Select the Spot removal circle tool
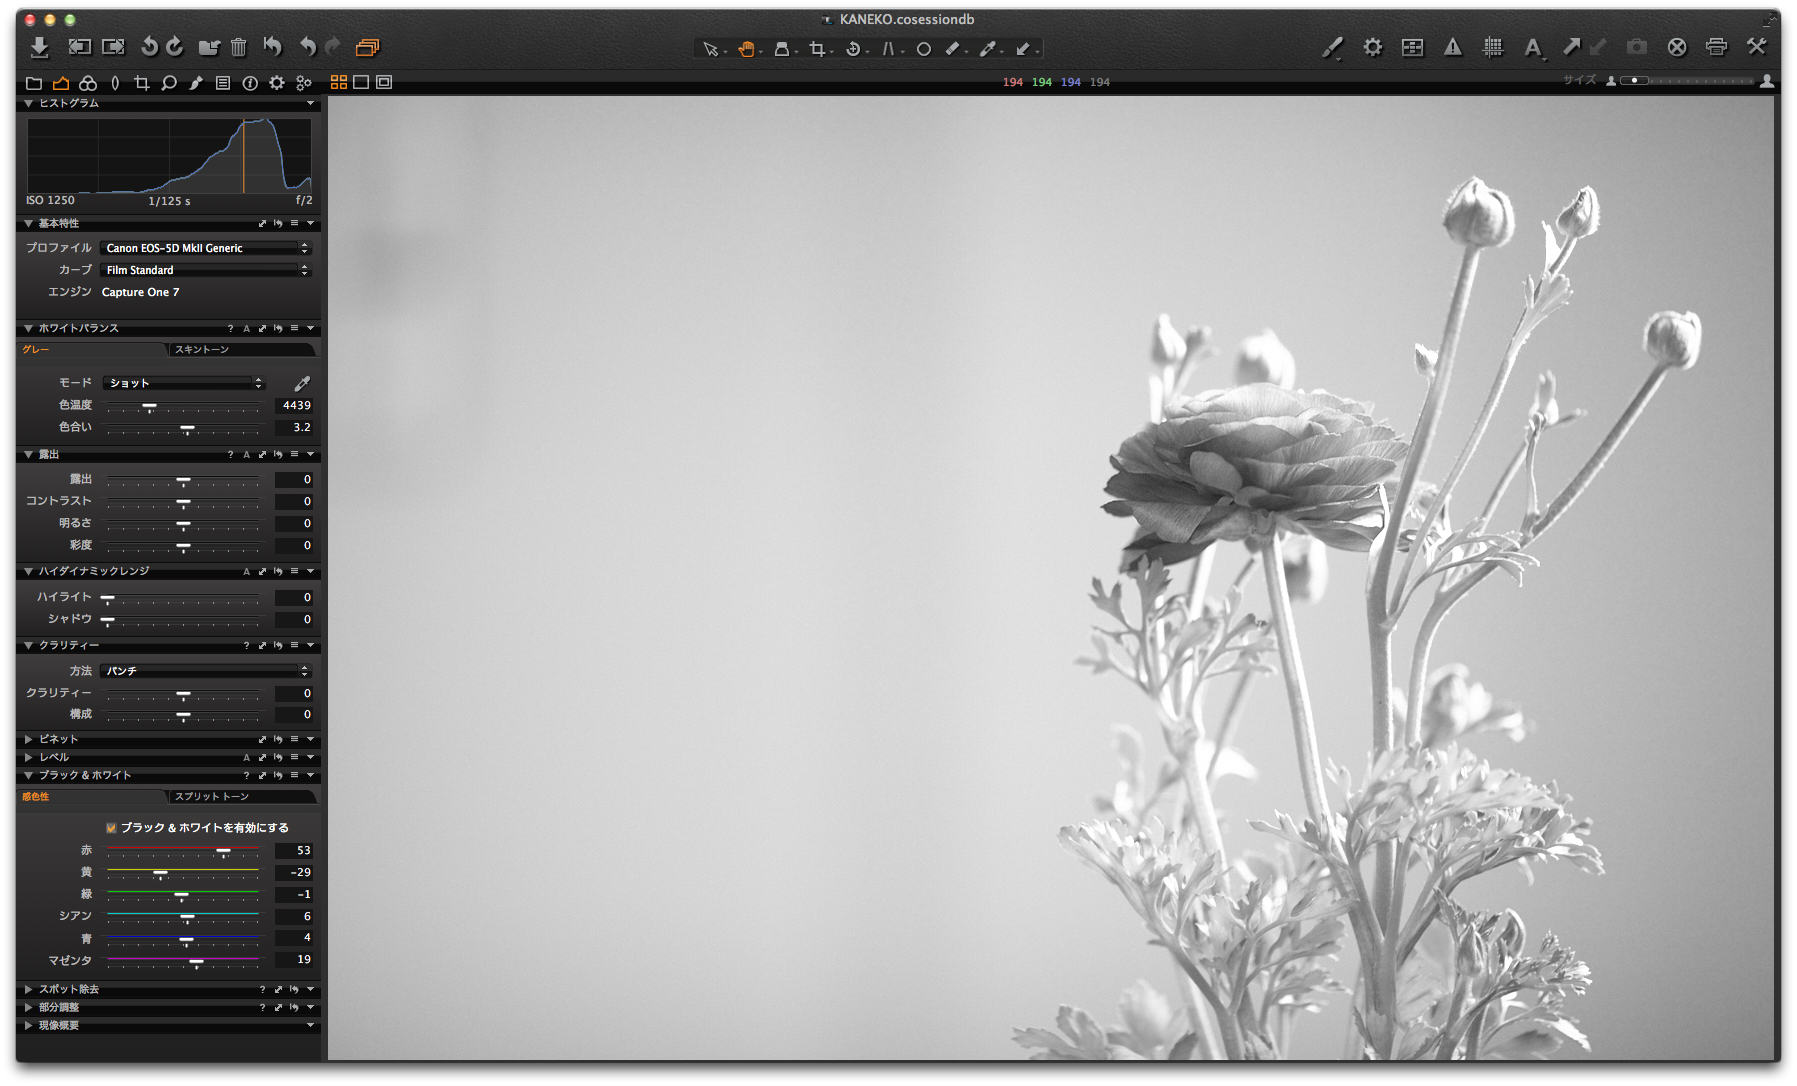 point(924,49)
